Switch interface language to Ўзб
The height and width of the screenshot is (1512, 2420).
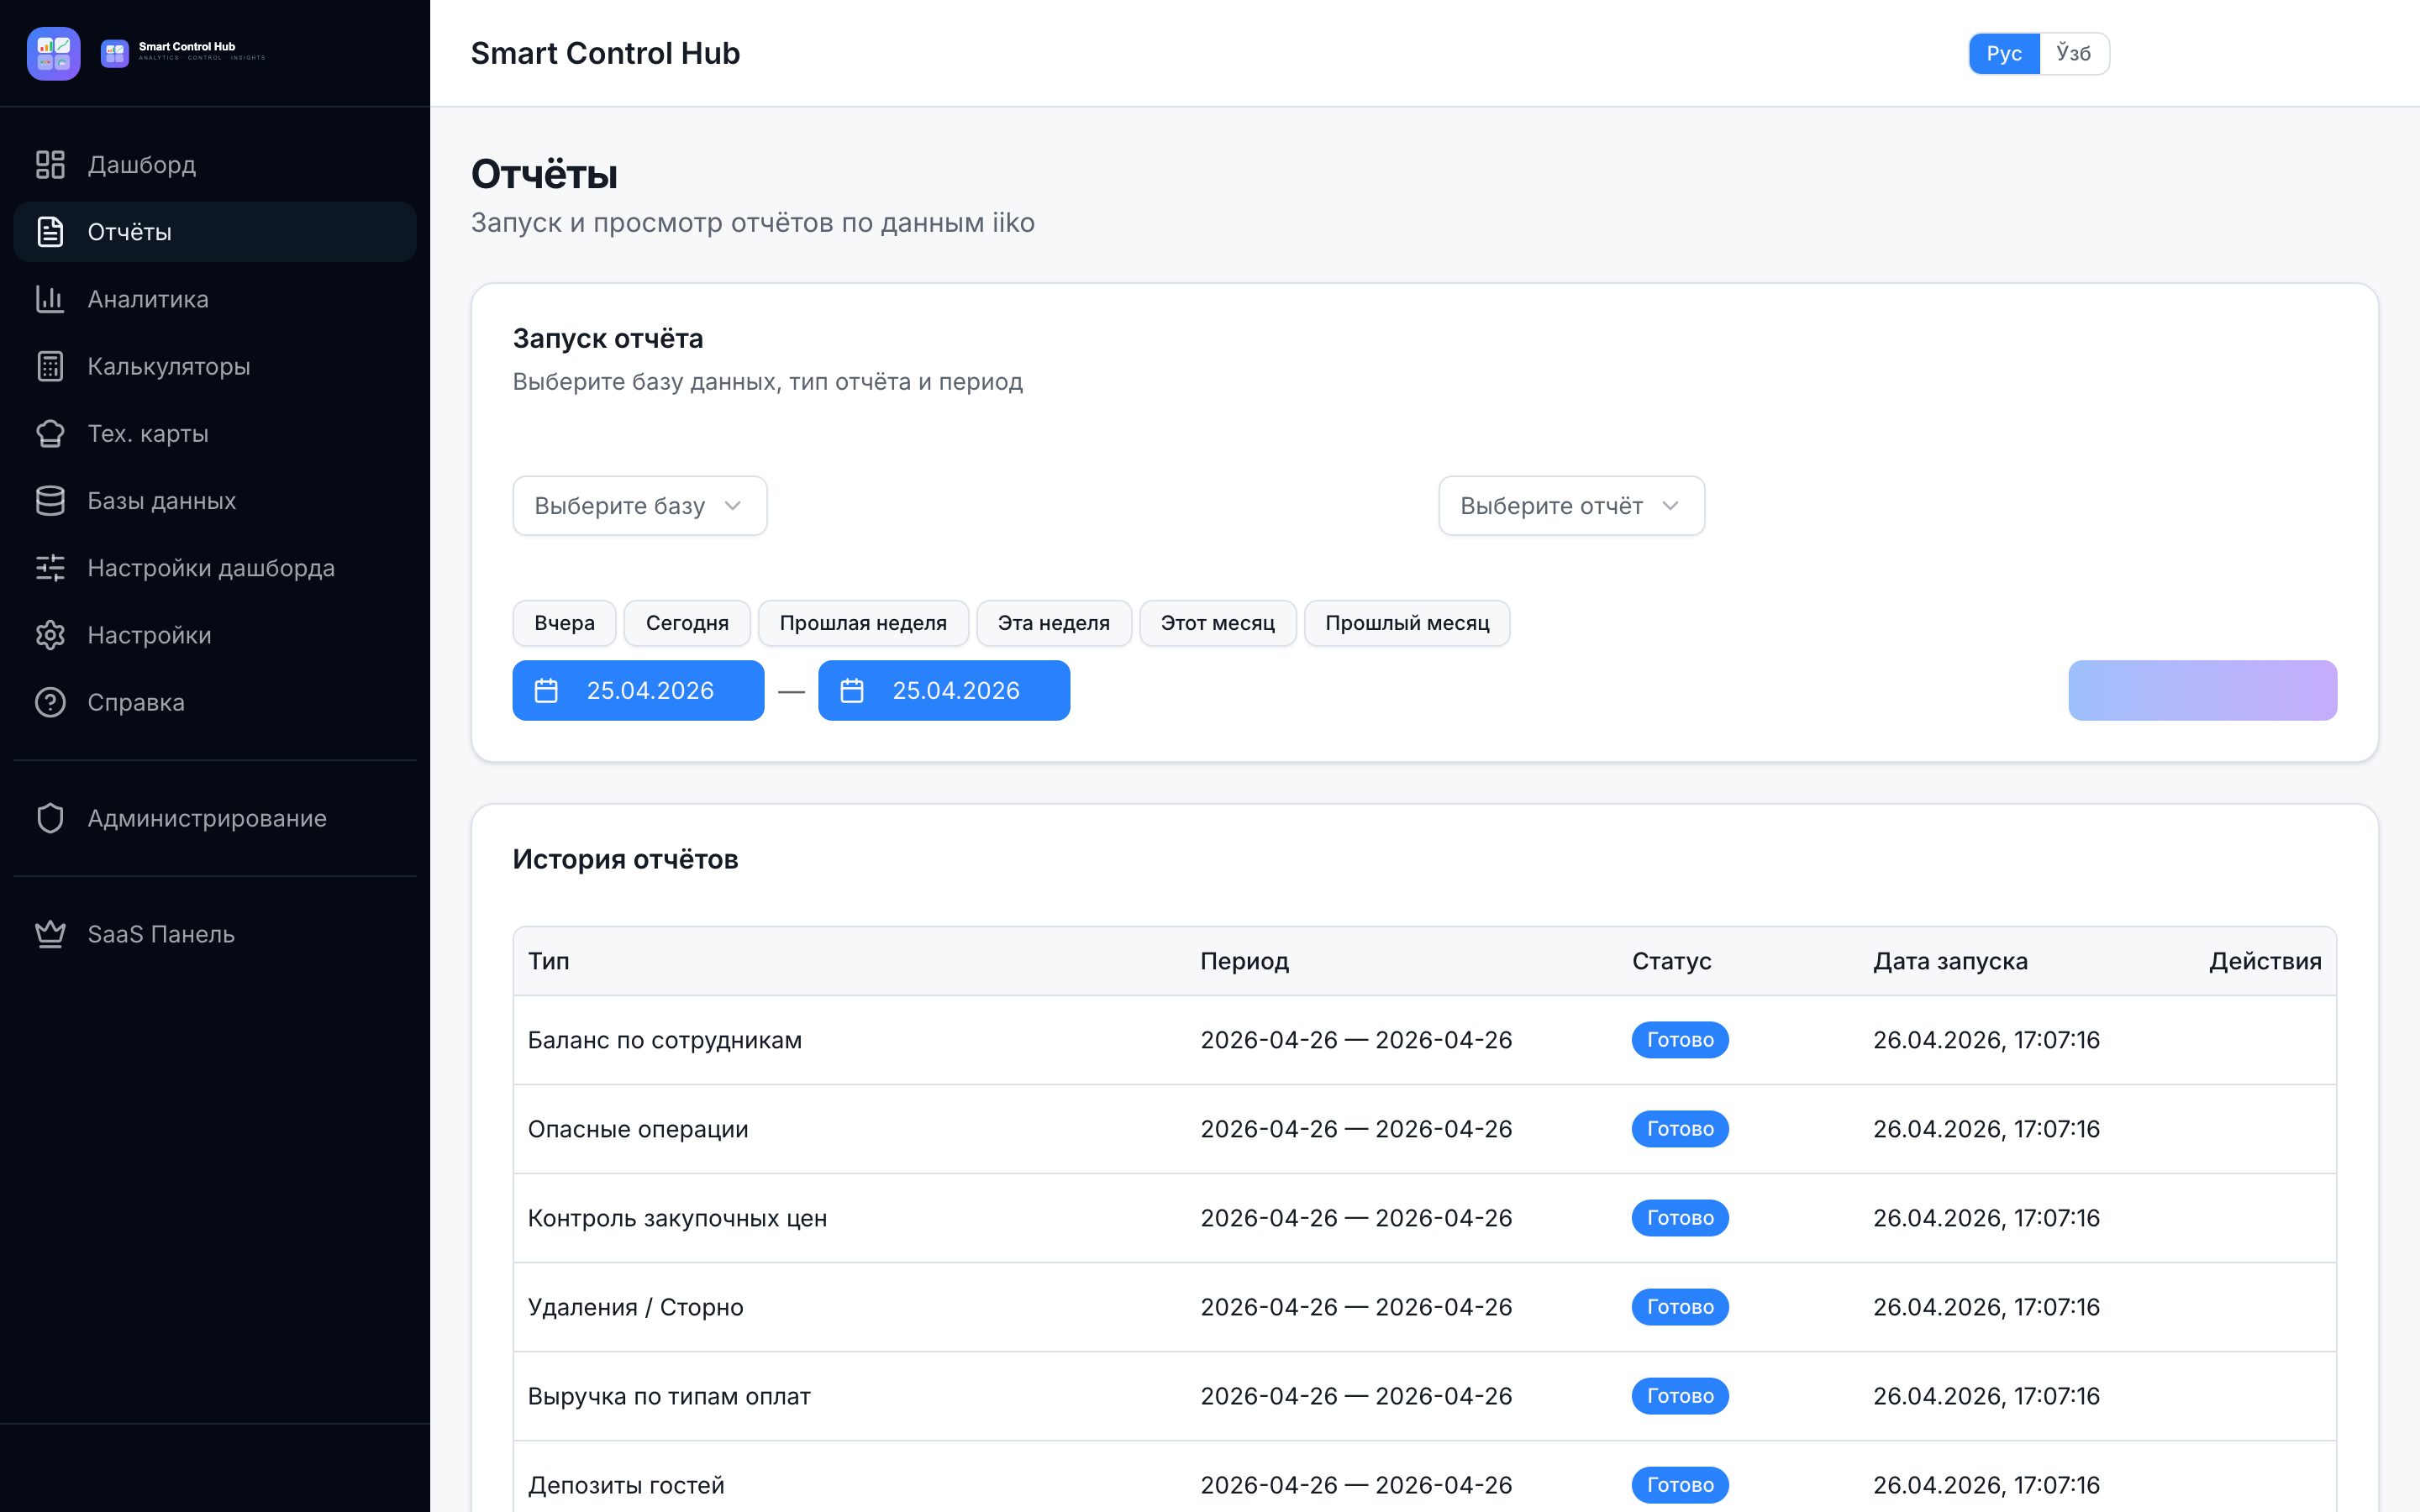(2073, 53)
